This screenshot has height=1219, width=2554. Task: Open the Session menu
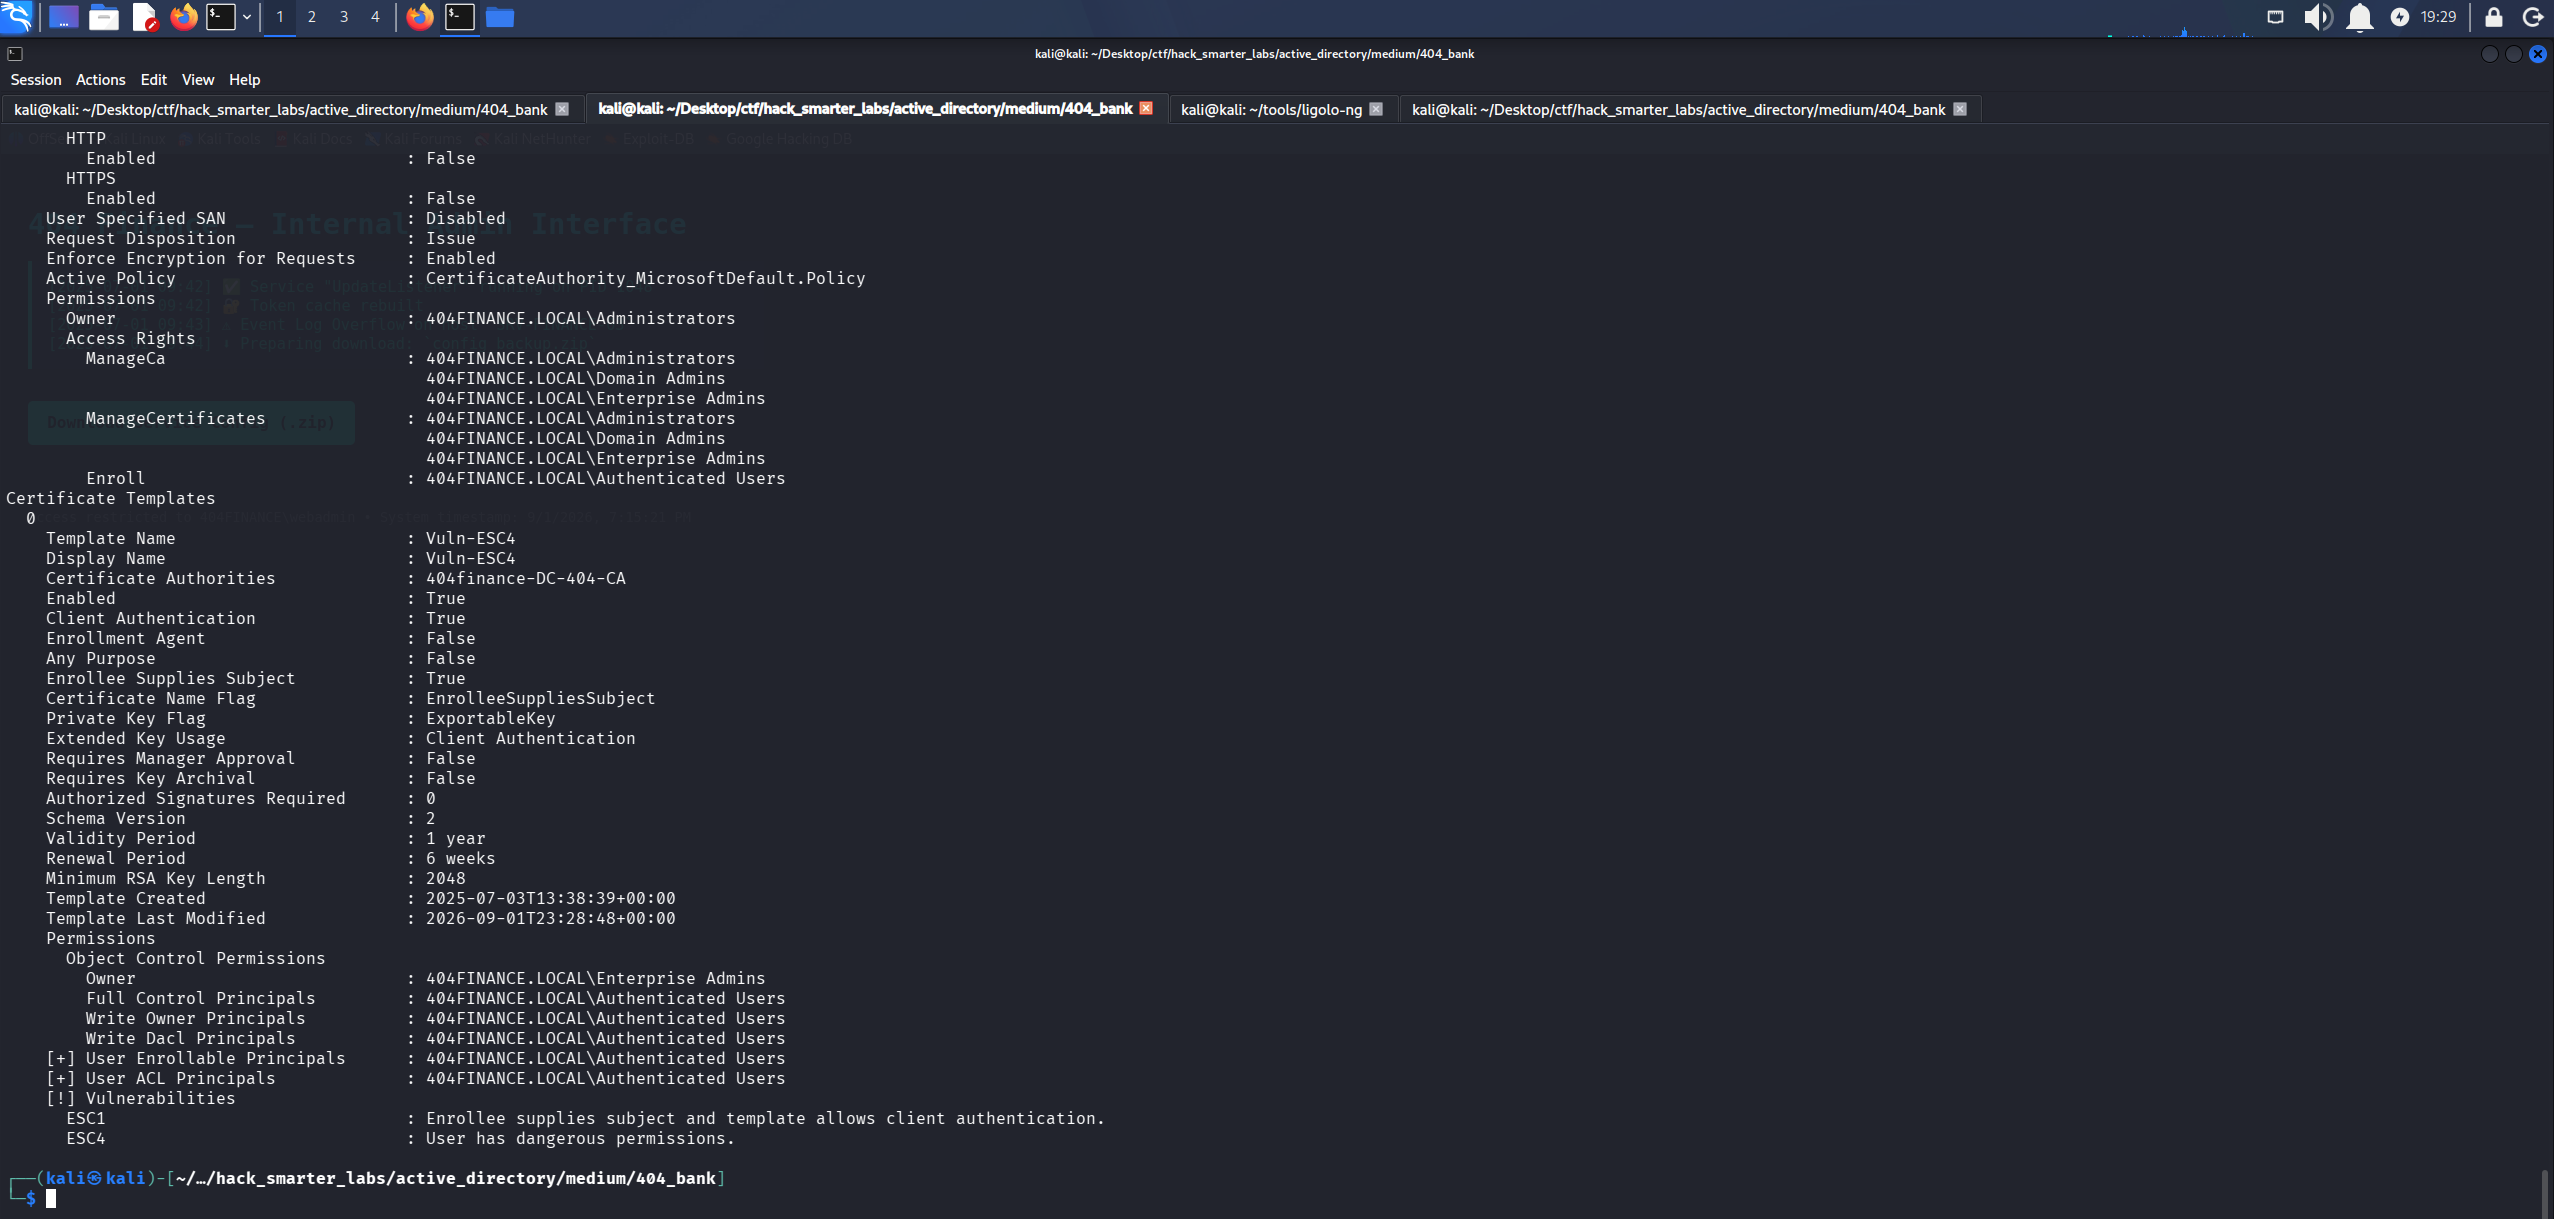(x=36, y=80)
